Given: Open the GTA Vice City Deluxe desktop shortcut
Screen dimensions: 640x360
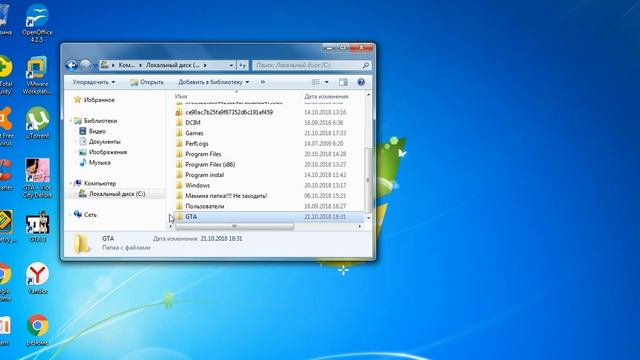Looking at the screenshot, I should [x=37, y=178].
